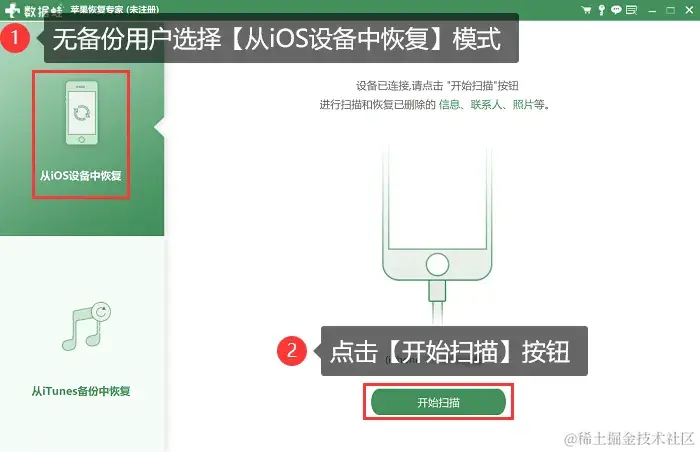Click the connected iPhone screen illustration
The image size is (700, 452).
pos(437,197)
